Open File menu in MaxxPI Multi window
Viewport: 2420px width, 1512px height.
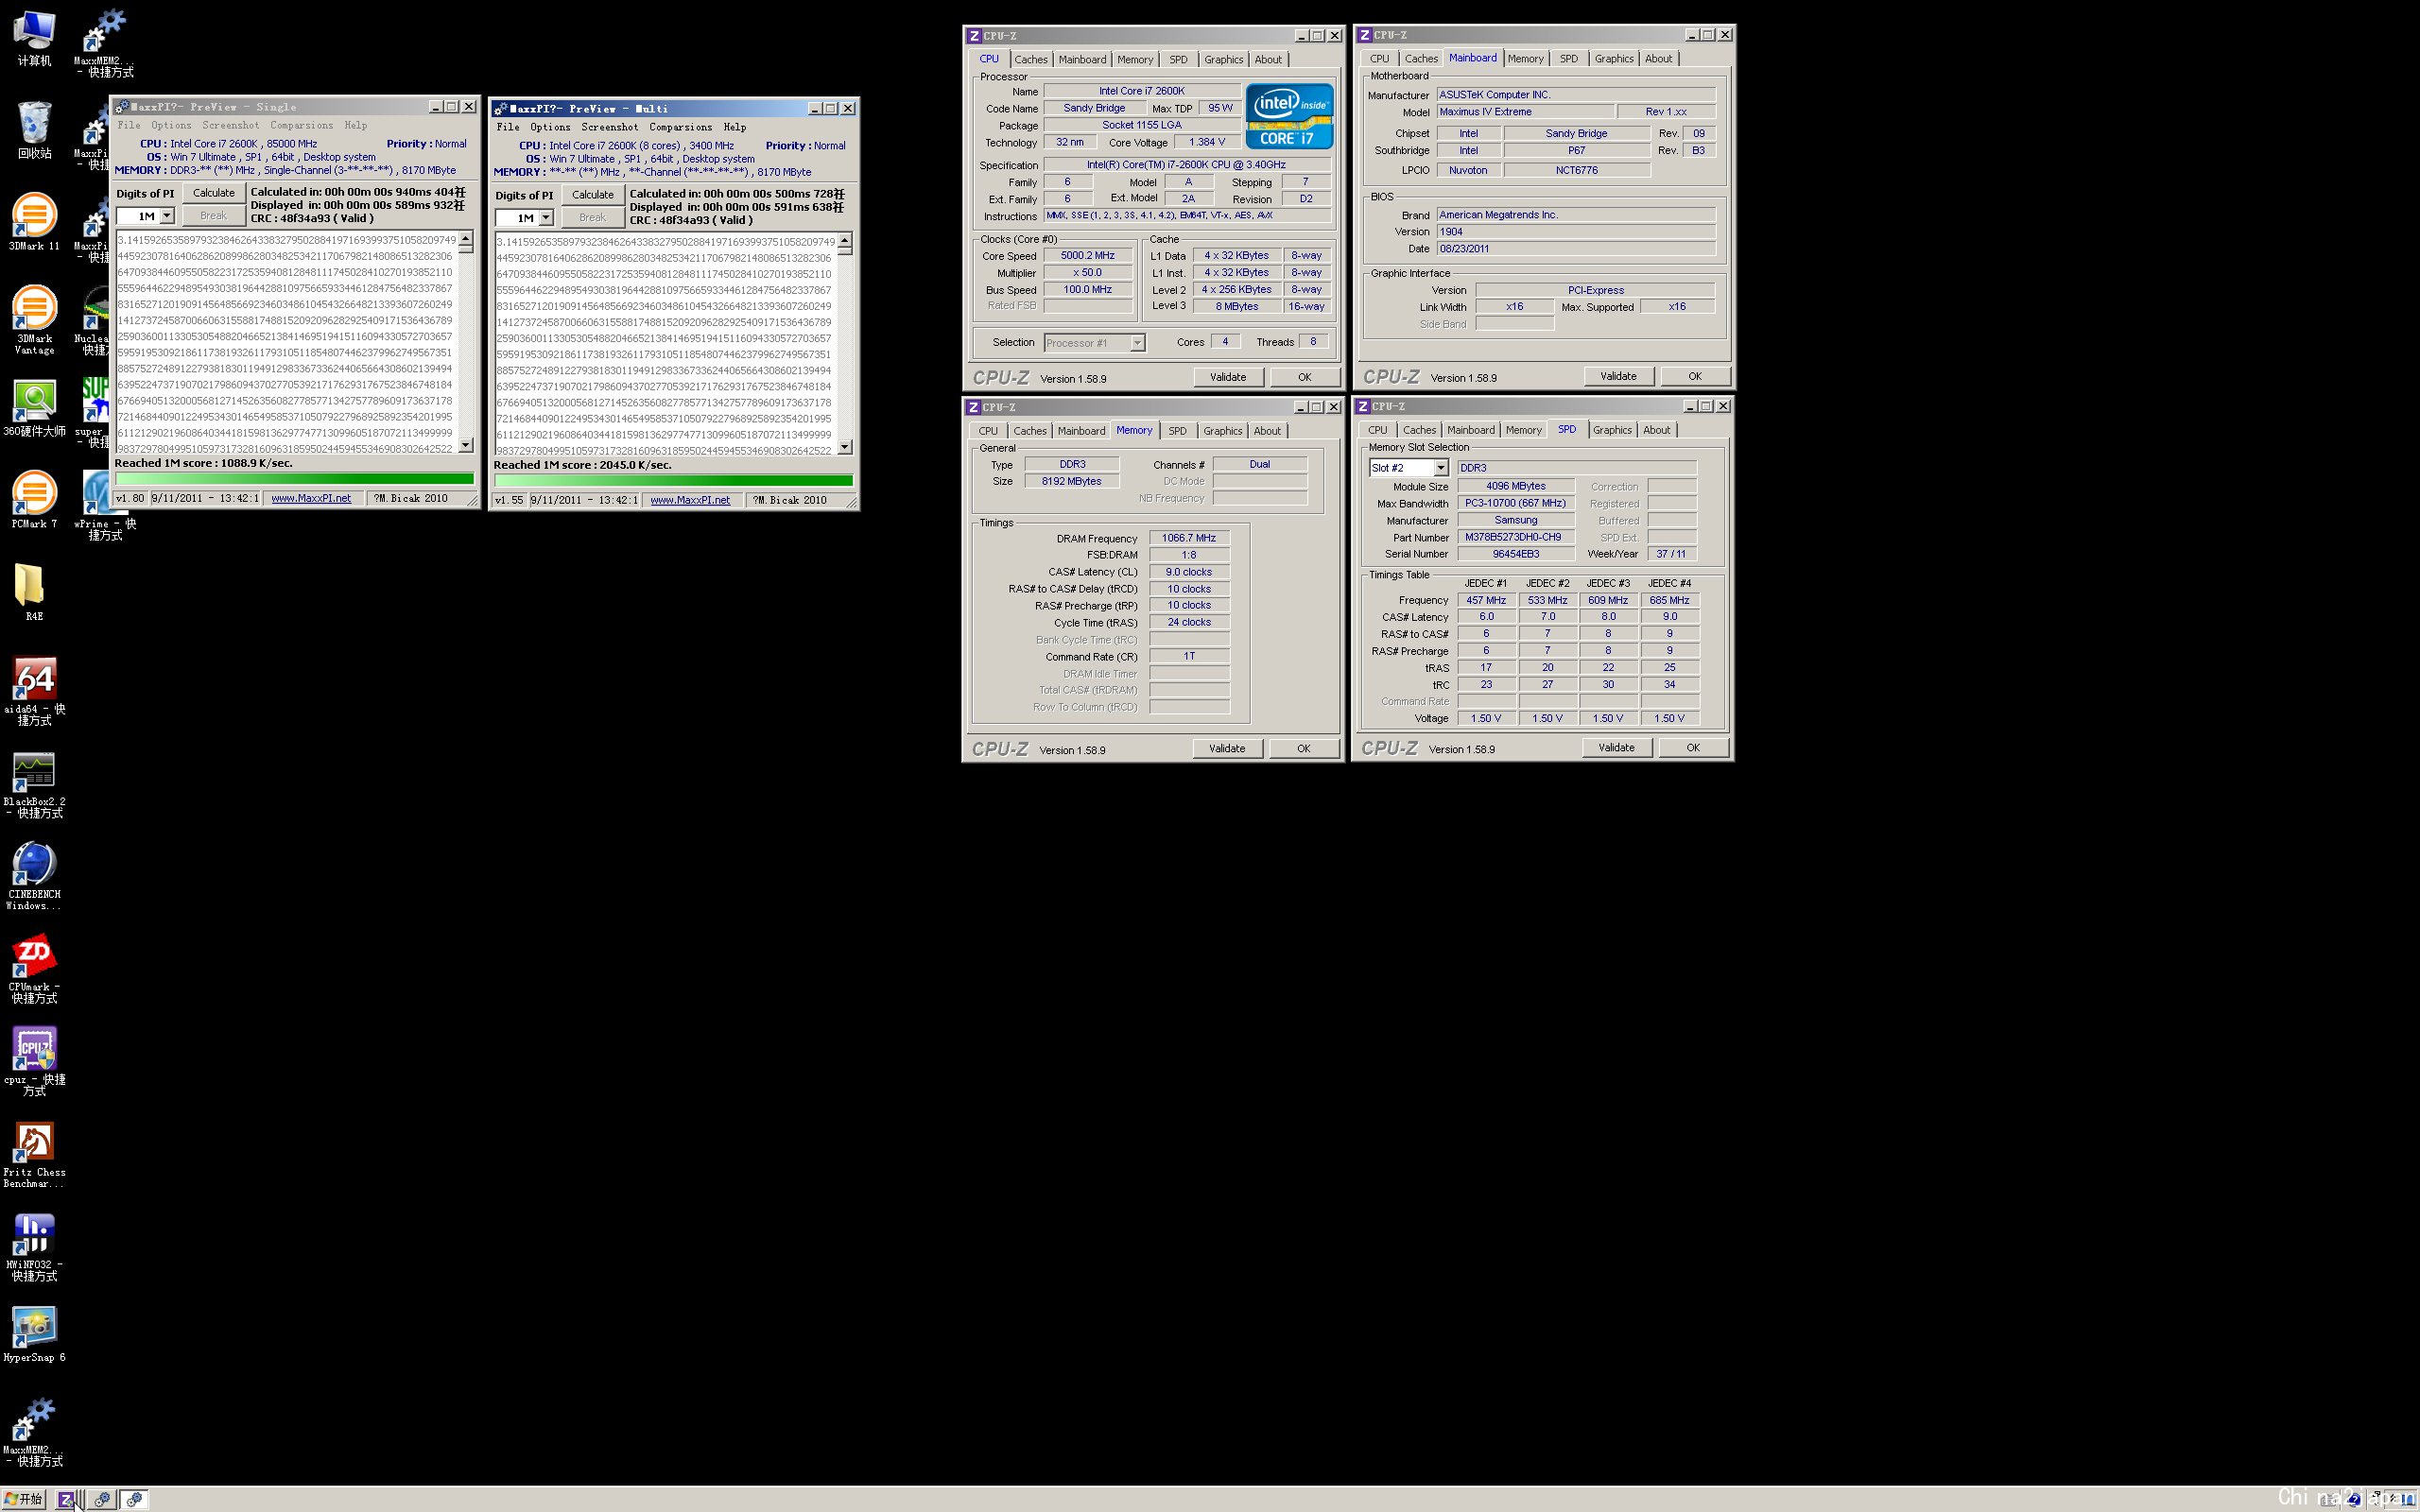coord(508,127)
